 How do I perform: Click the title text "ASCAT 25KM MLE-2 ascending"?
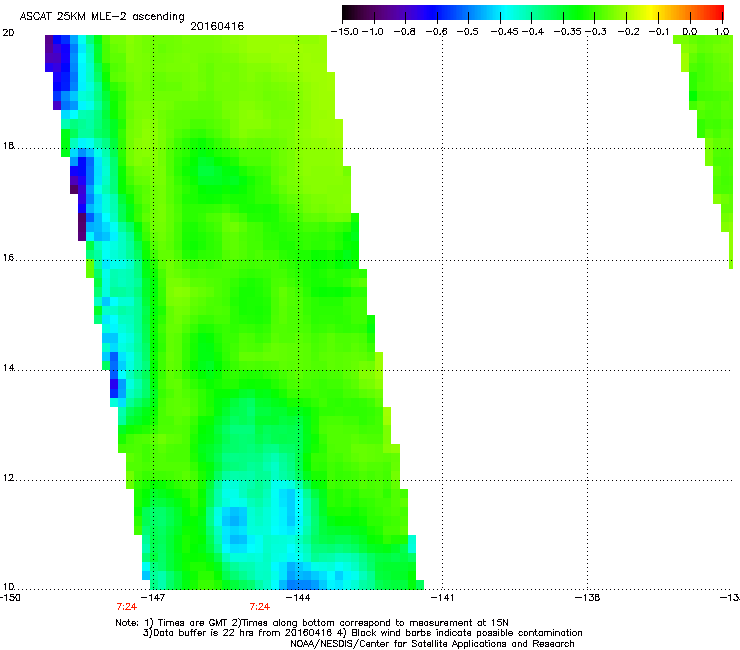[x=102, y=17]
